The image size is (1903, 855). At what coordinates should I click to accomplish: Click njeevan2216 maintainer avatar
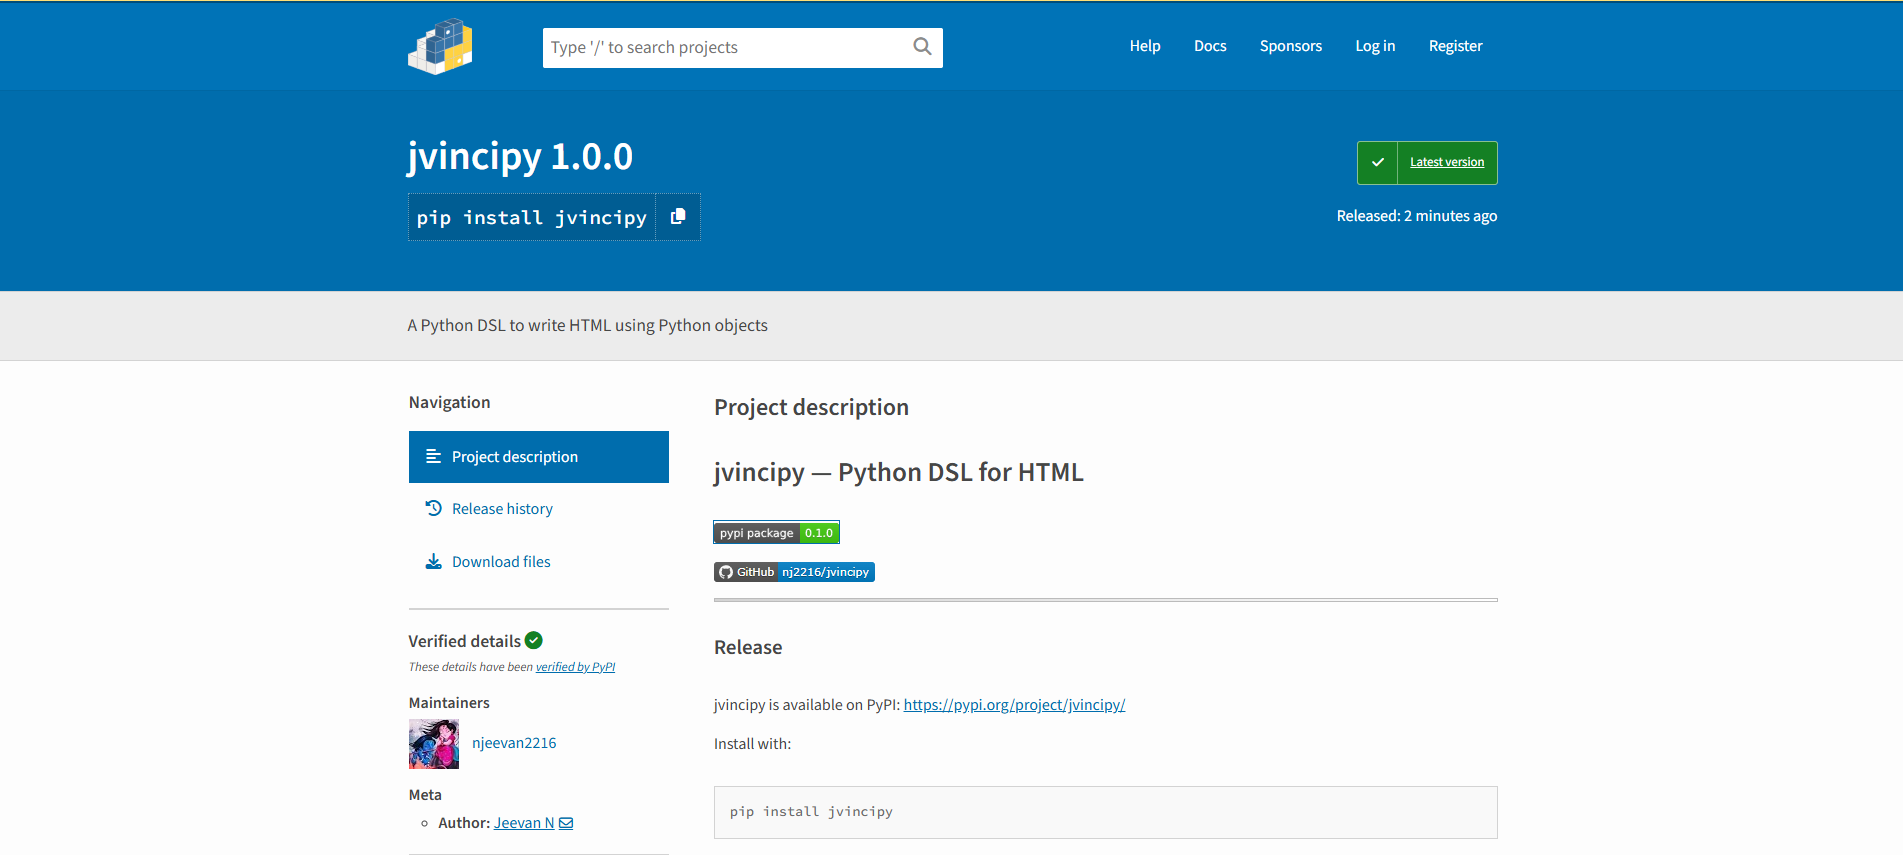pos(434,744)
